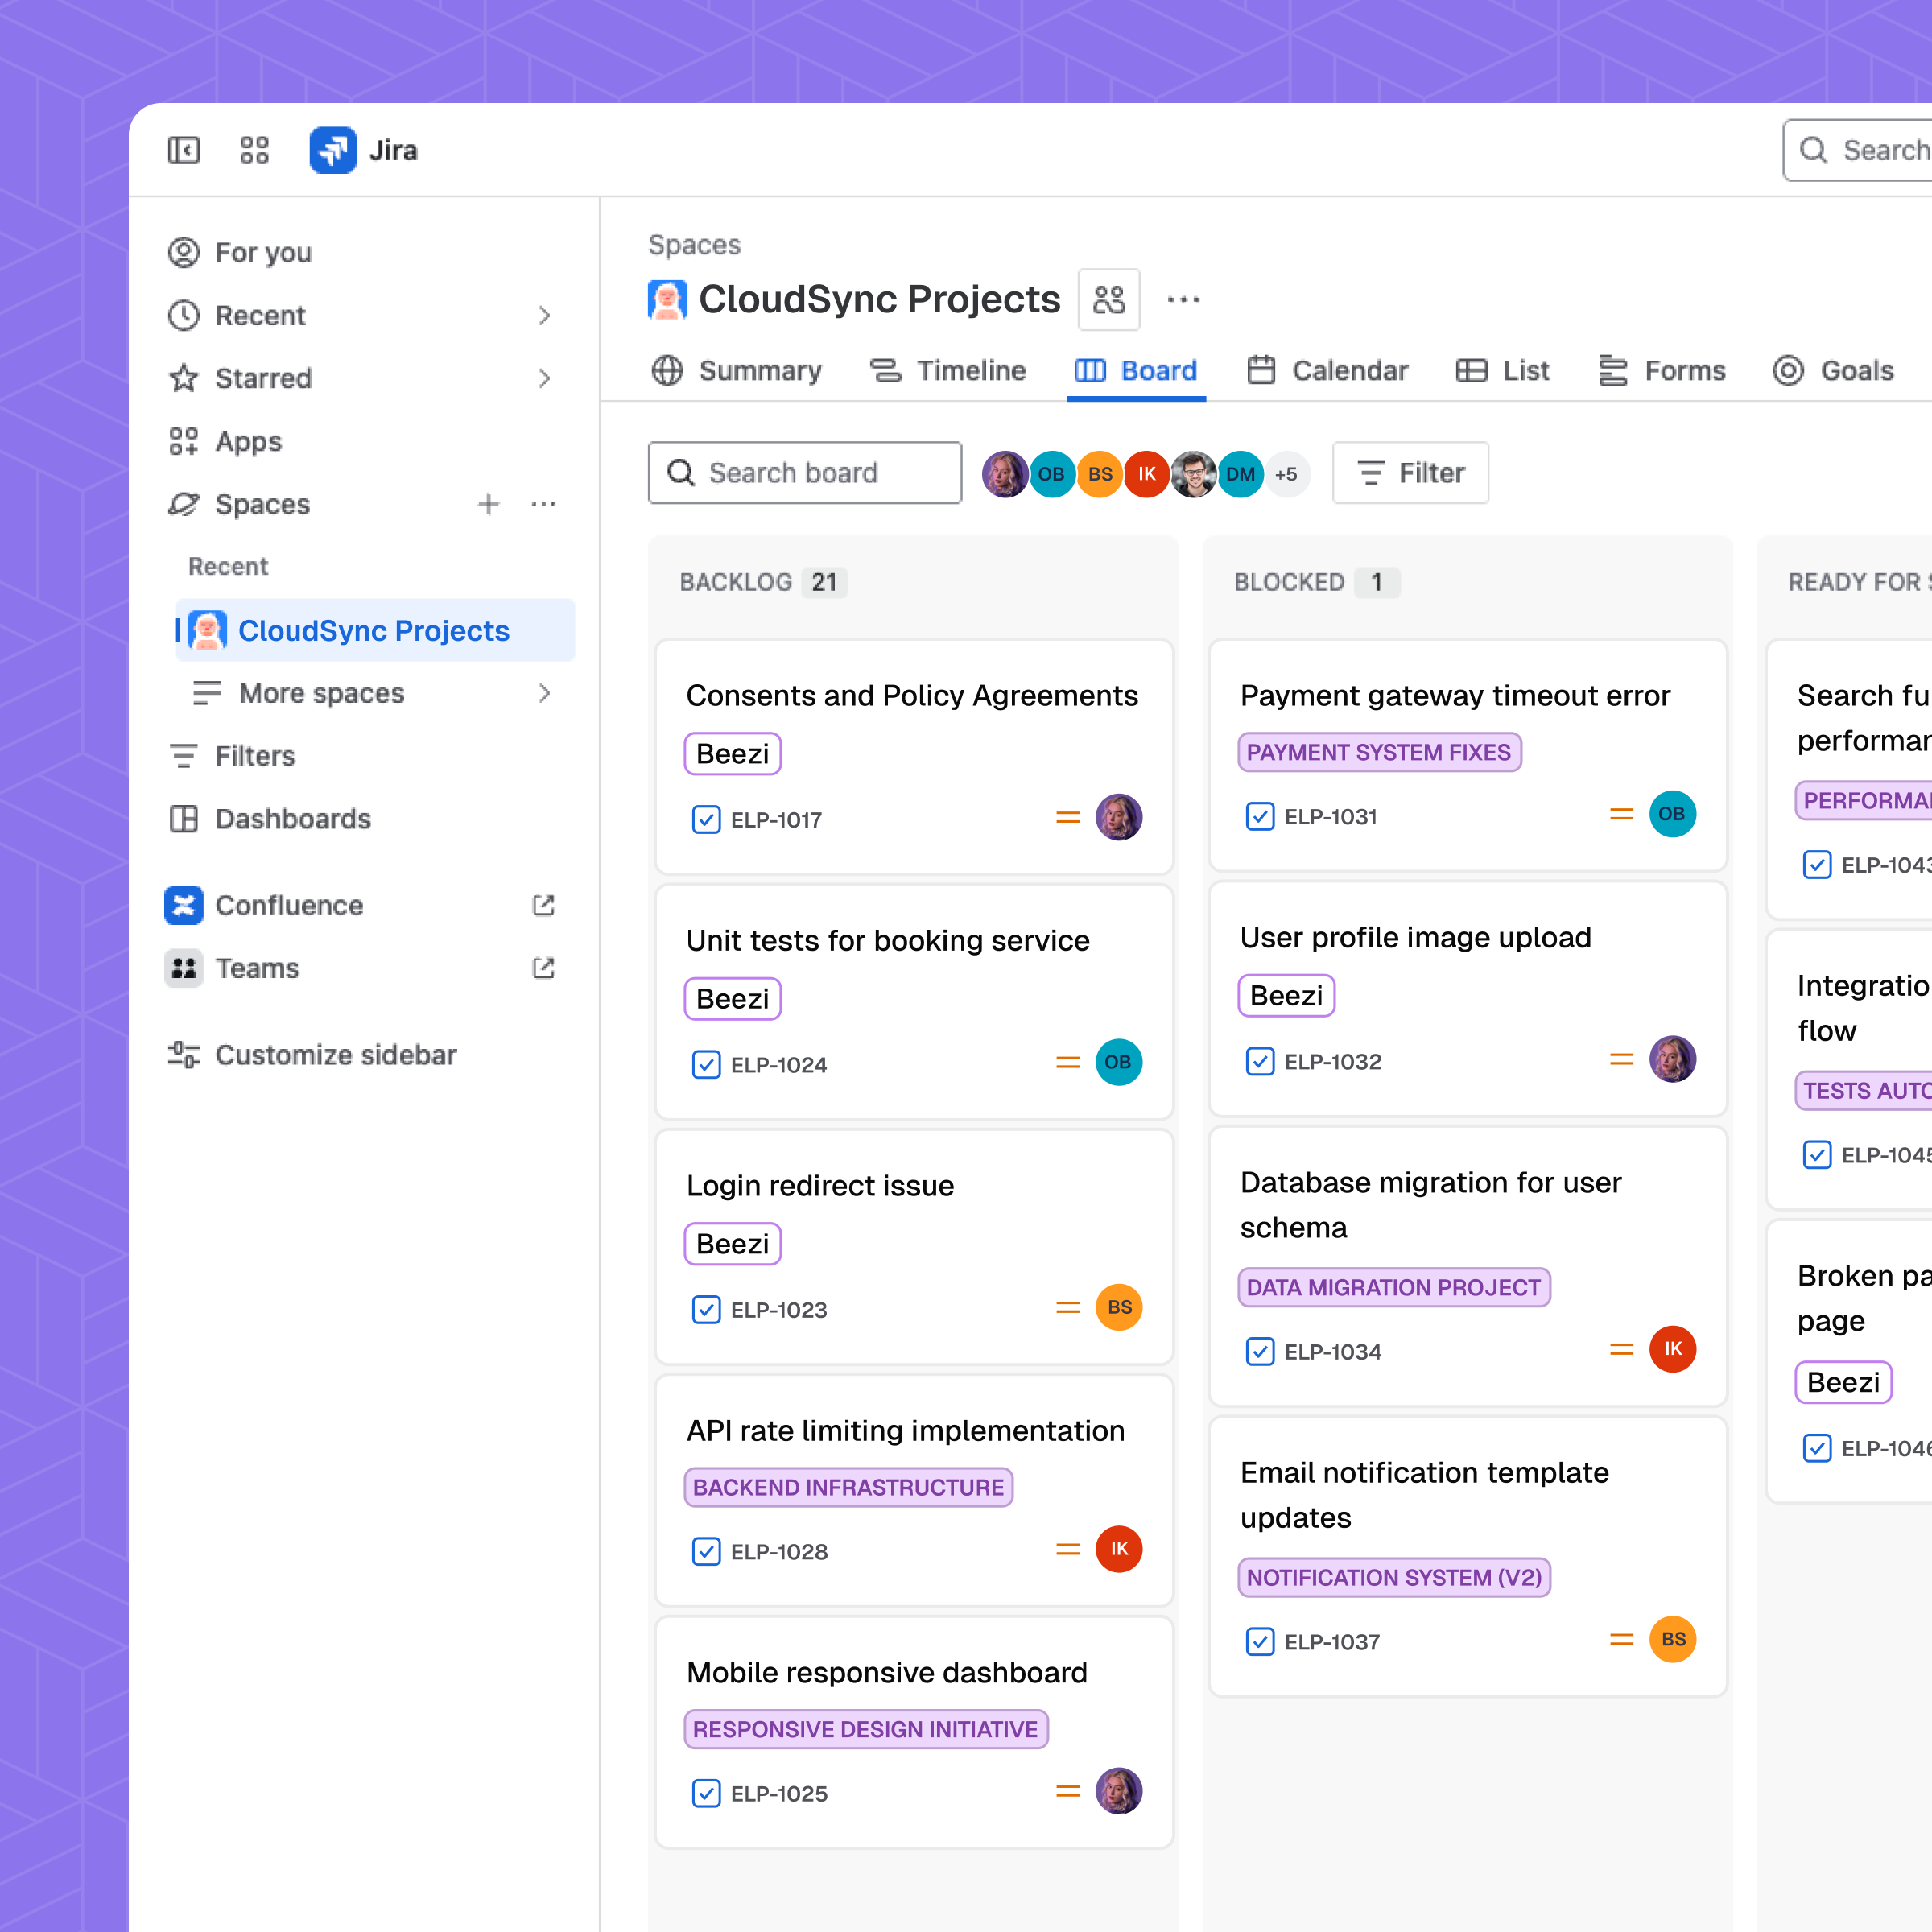Open the three-dot menu next to the project title
The width and height of the screenshot is (1932, 1932).
1183,299
